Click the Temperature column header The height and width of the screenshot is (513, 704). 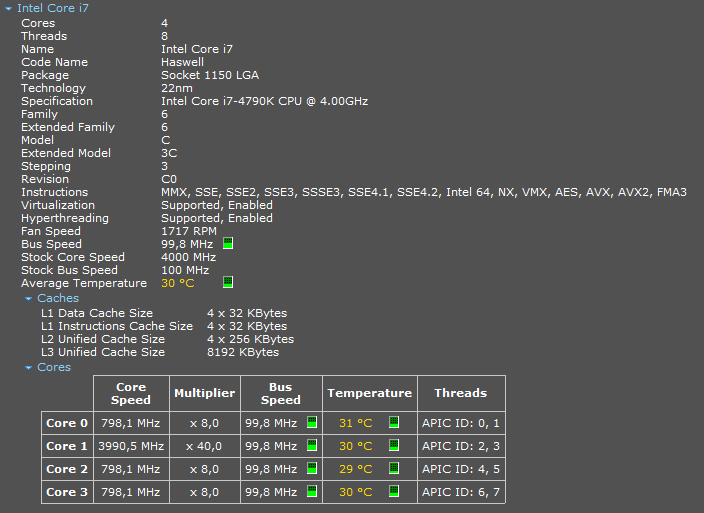click(370, 394)
